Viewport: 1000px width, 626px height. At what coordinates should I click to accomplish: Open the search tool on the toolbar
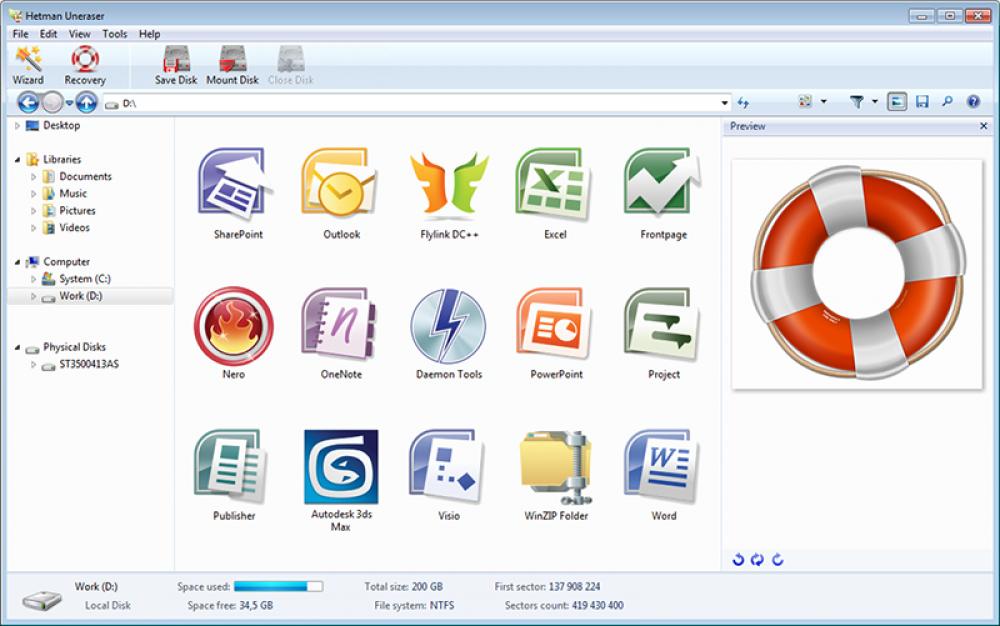pos(948,101)
